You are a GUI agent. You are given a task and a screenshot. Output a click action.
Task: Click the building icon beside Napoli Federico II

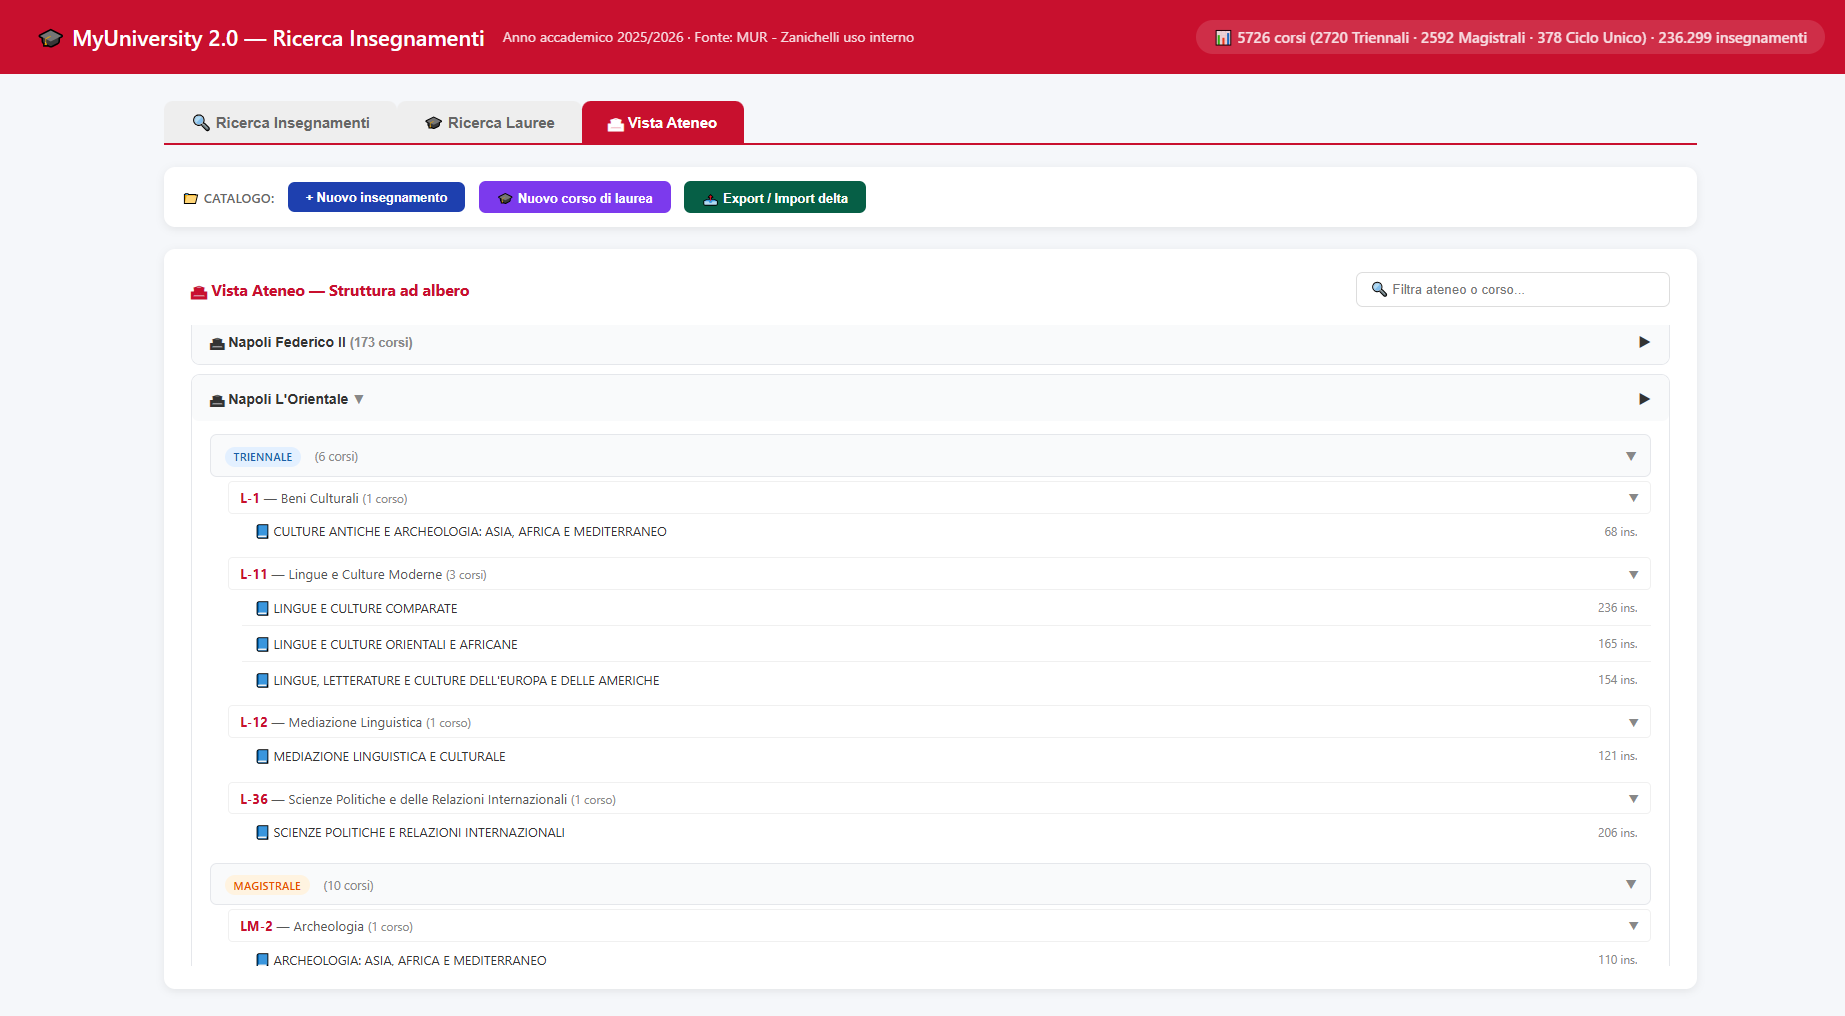[x=217, y=343]
